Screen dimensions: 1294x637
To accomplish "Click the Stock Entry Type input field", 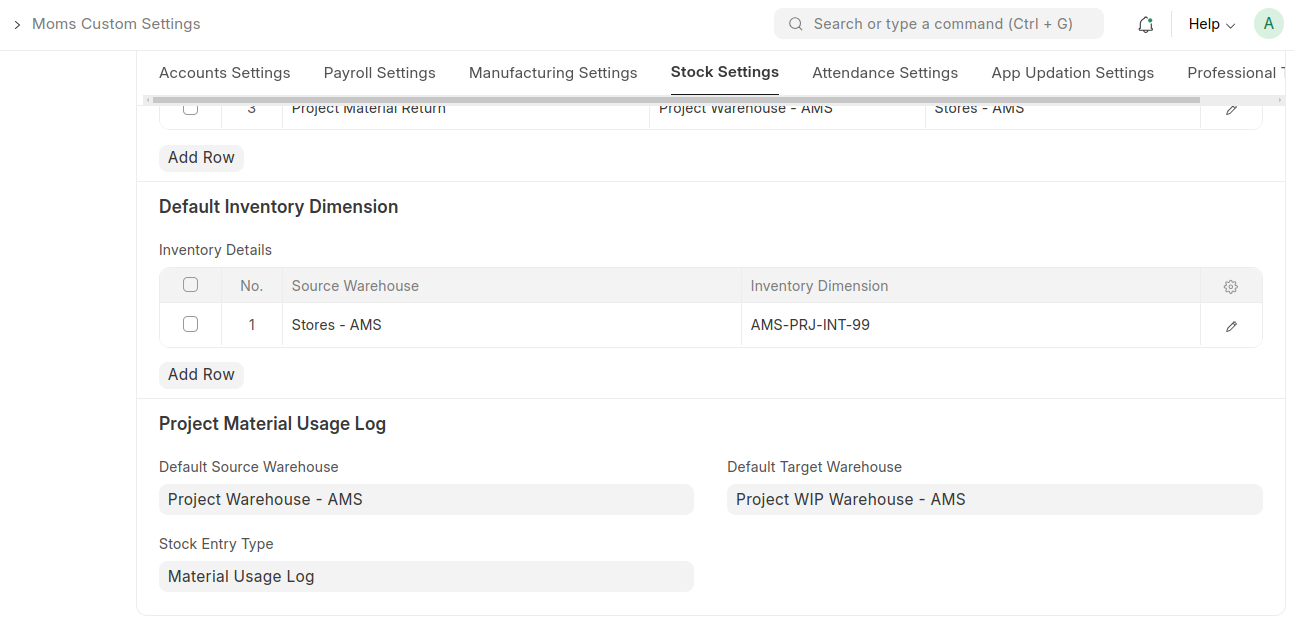I will pos(426,576).
